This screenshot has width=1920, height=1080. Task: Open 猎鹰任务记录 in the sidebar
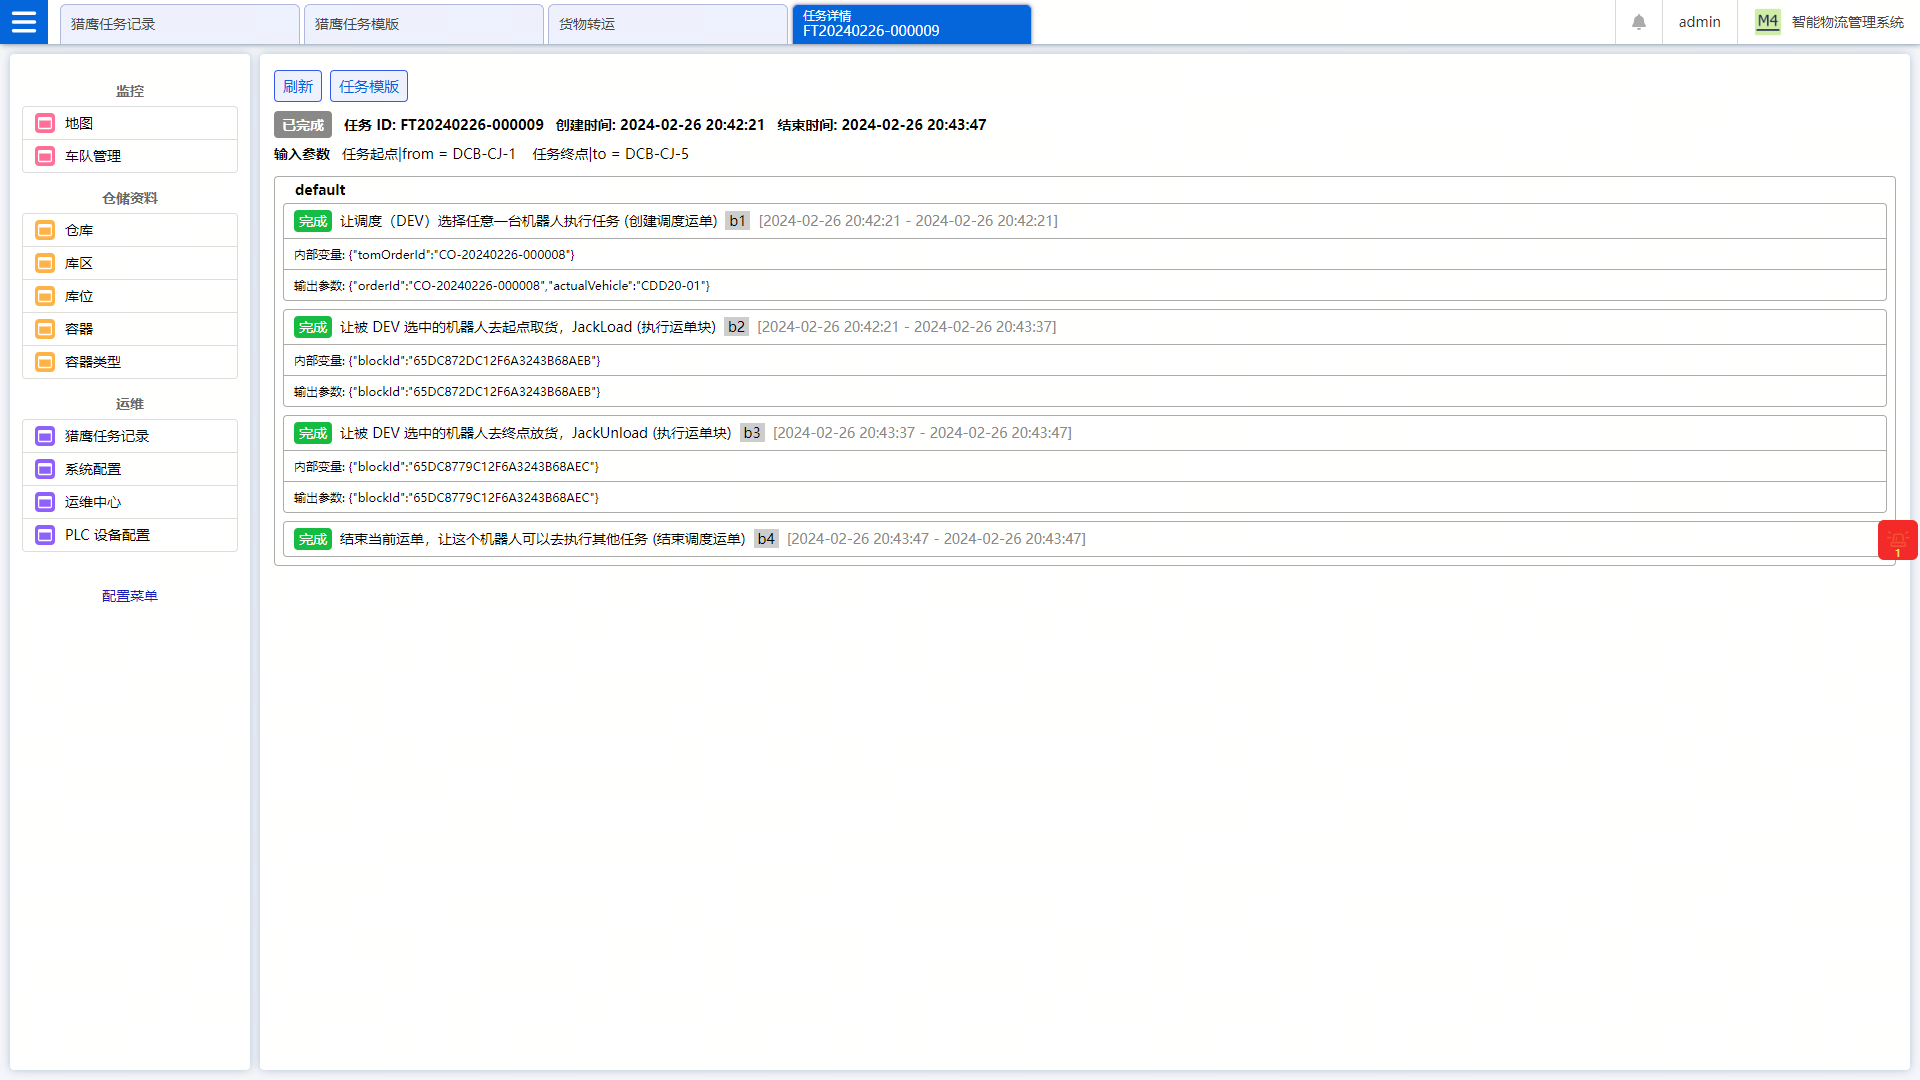click(130, 436)
